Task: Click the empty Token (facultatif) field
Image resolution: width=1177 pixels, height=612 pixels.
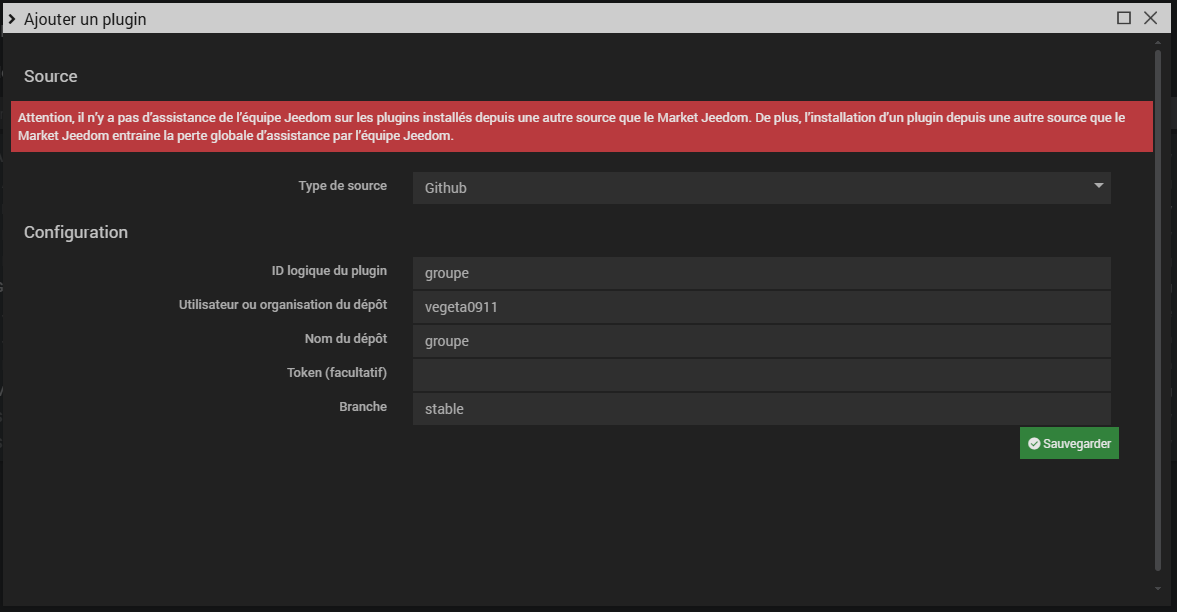Action: (760, 375)
